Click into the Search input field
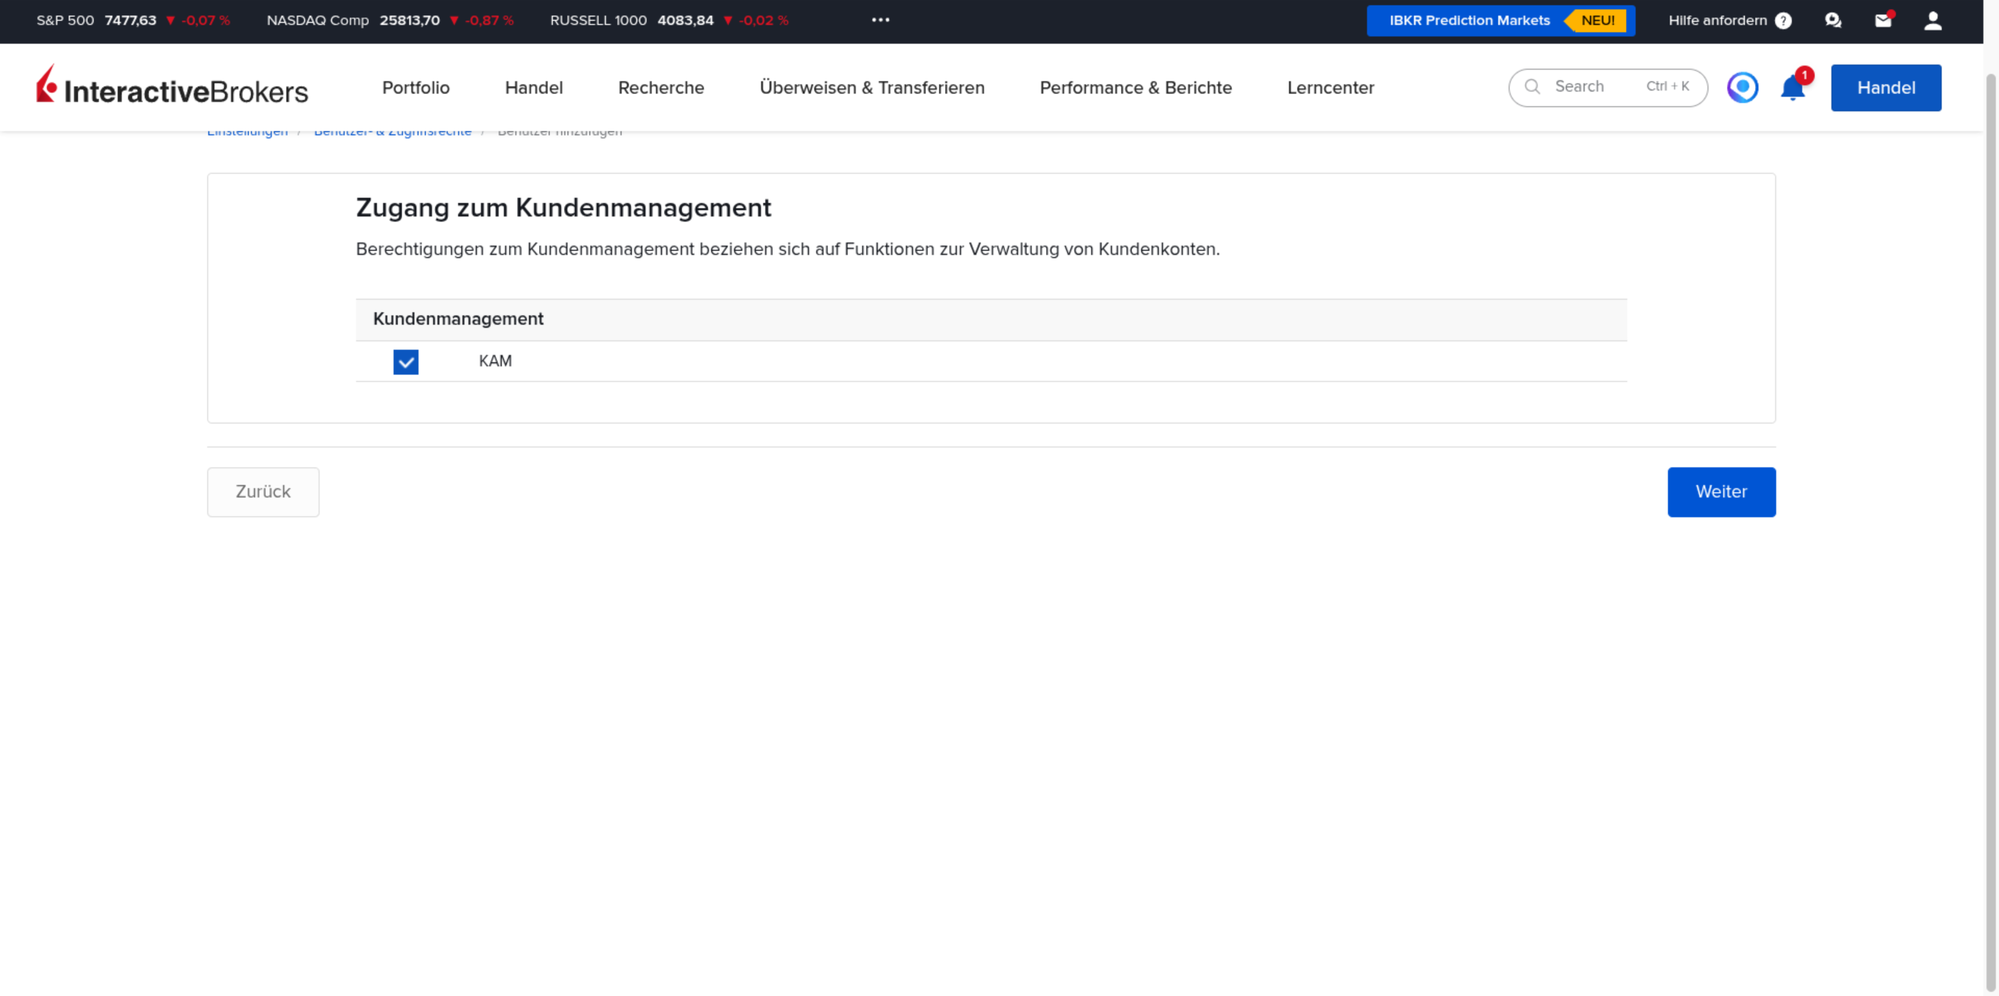 (1607, 87)
